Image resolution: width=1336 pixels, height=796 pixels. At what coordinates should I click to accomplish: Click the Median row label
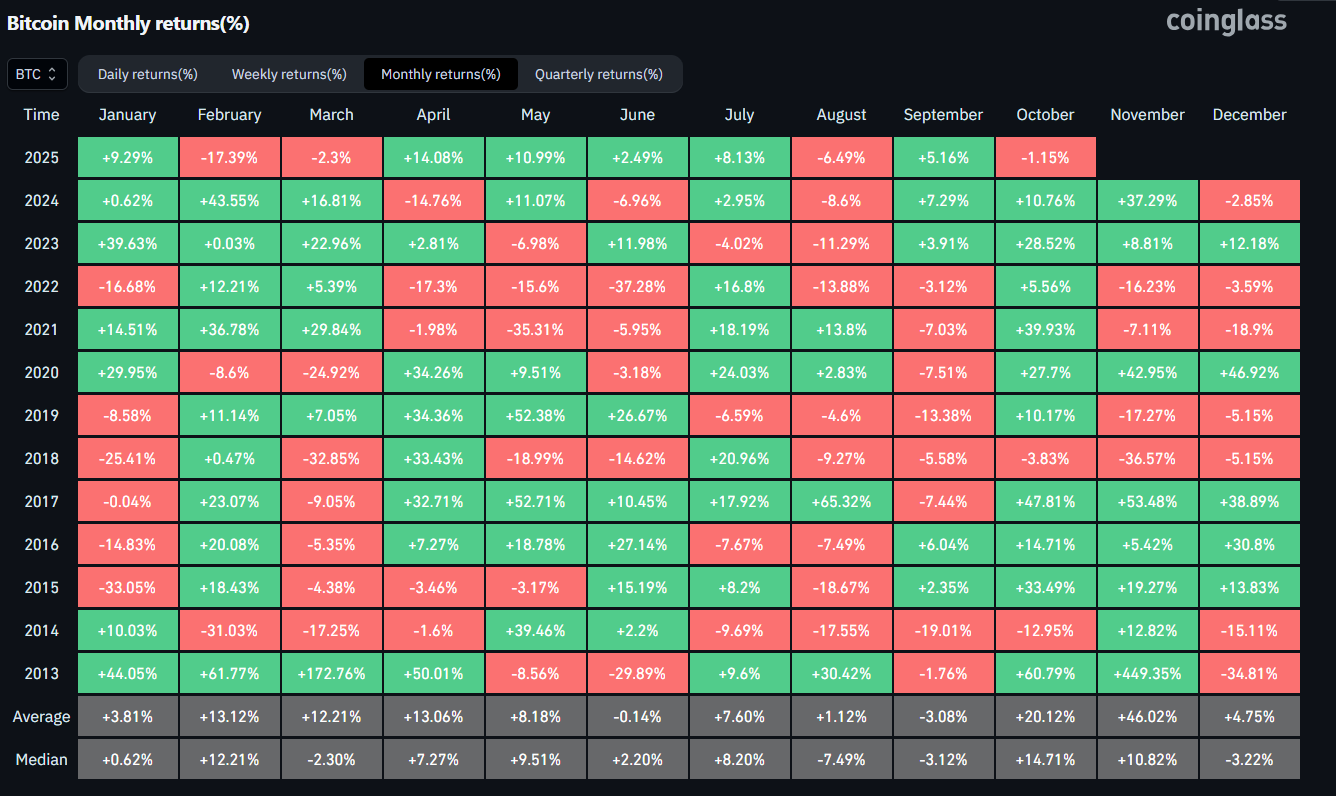pyautogui.click(x=41, y=759)
